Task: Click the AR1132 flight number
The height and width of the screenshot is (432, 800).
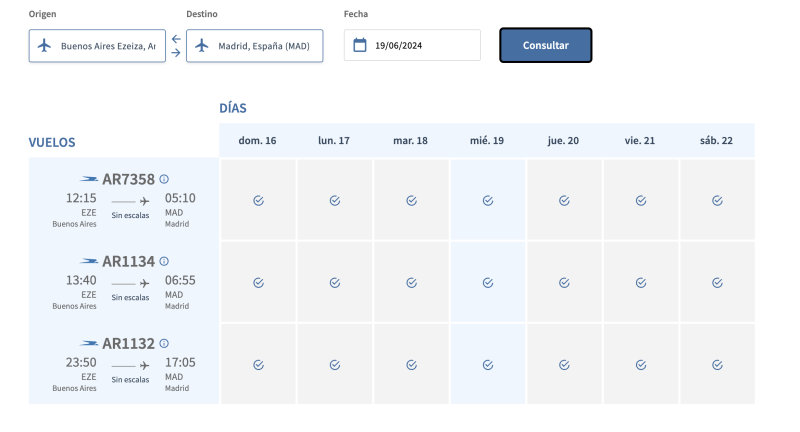Action: [128, 343]
